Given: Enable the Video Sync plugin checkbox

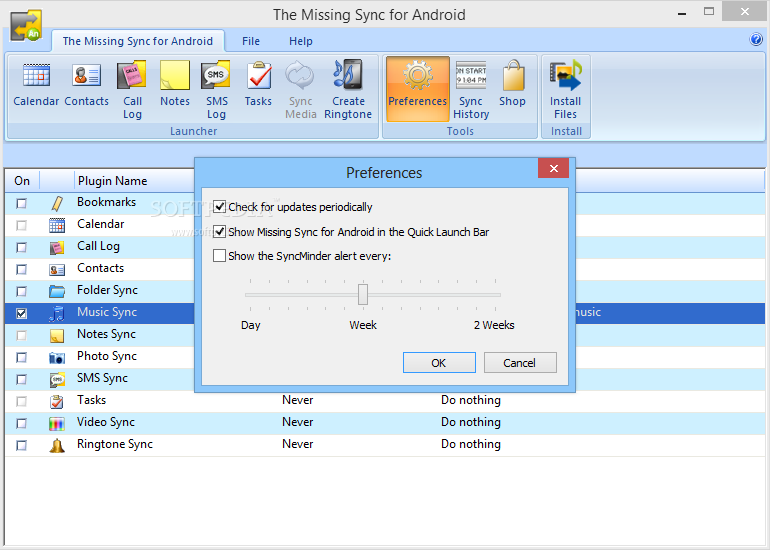Looking at the screenshot, I should [22, 423].
